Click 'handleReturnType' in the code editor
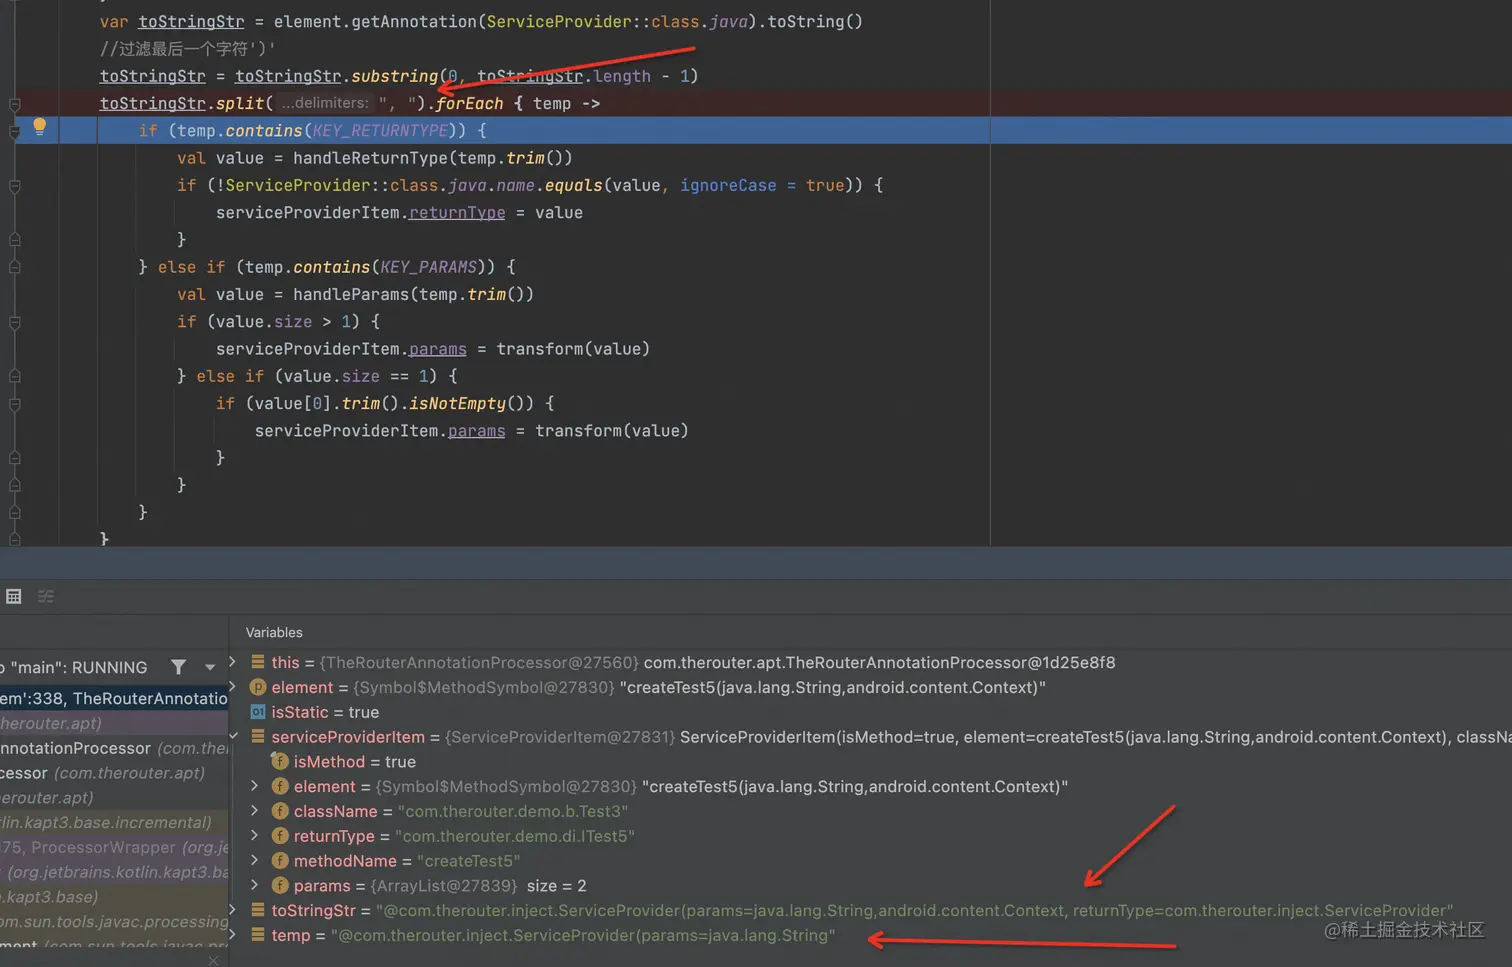The image size is (1512, 967). pyautogui.click(x=371, y=158)
